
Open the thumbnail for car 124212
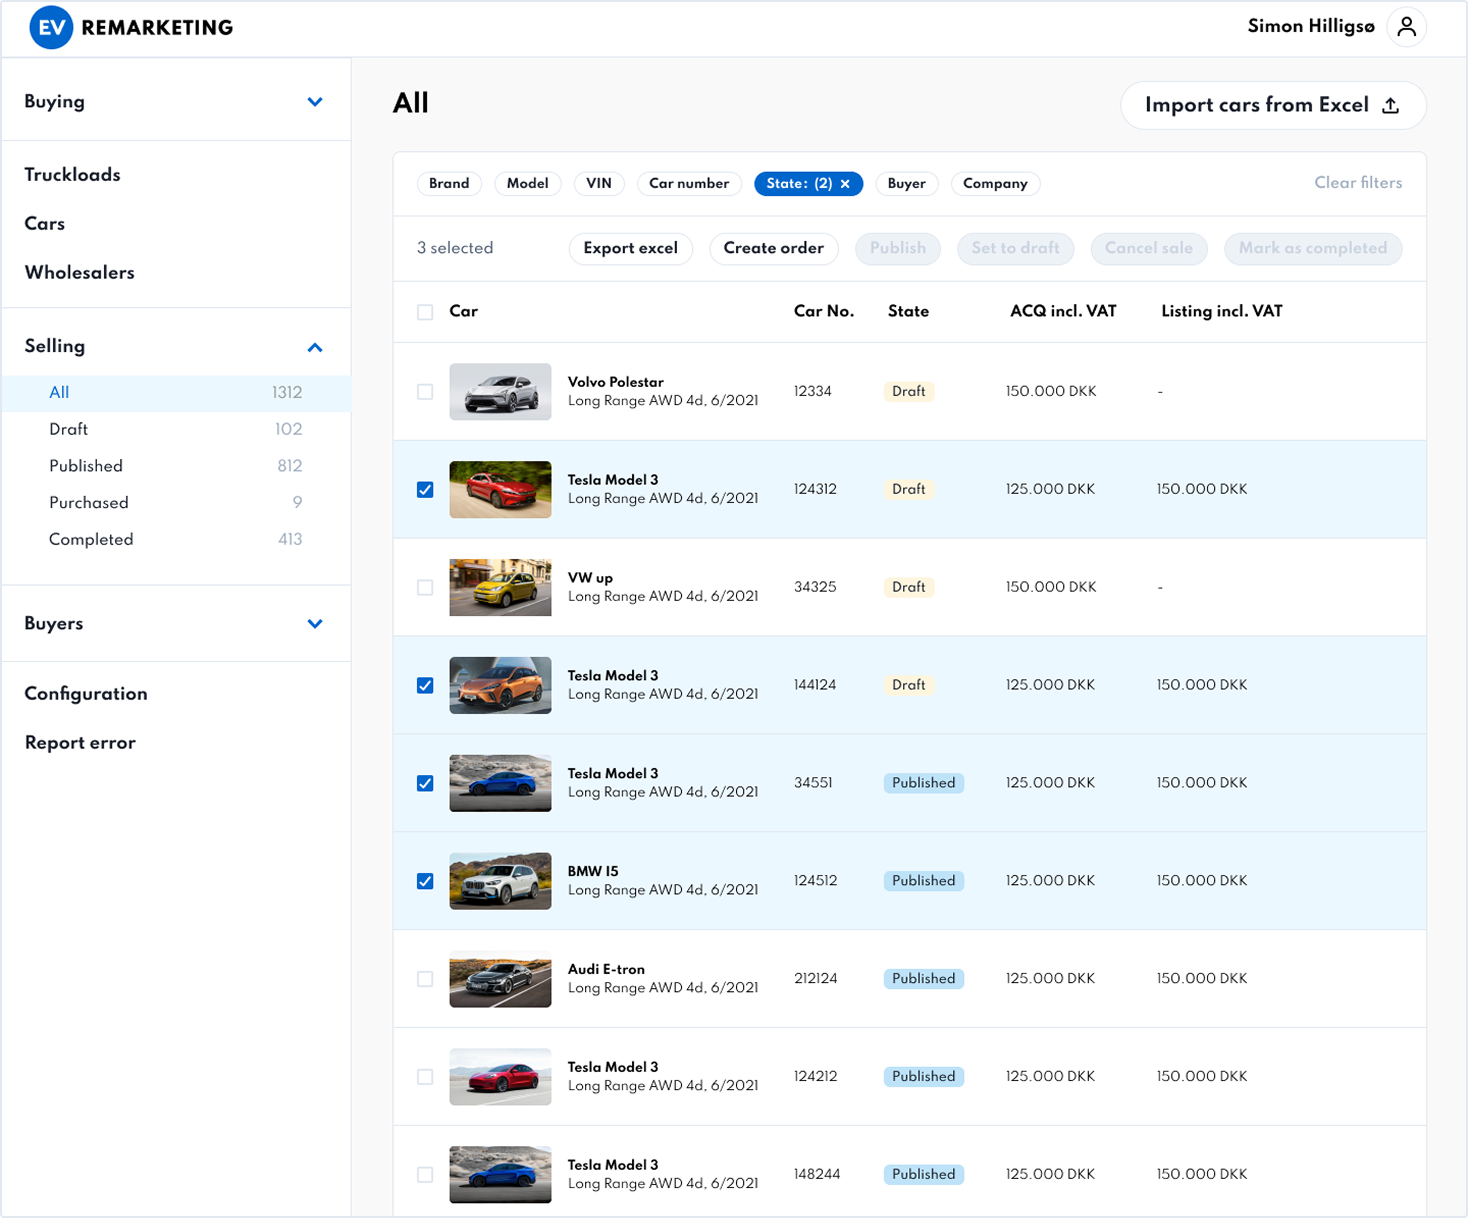tap(500, 1077)
